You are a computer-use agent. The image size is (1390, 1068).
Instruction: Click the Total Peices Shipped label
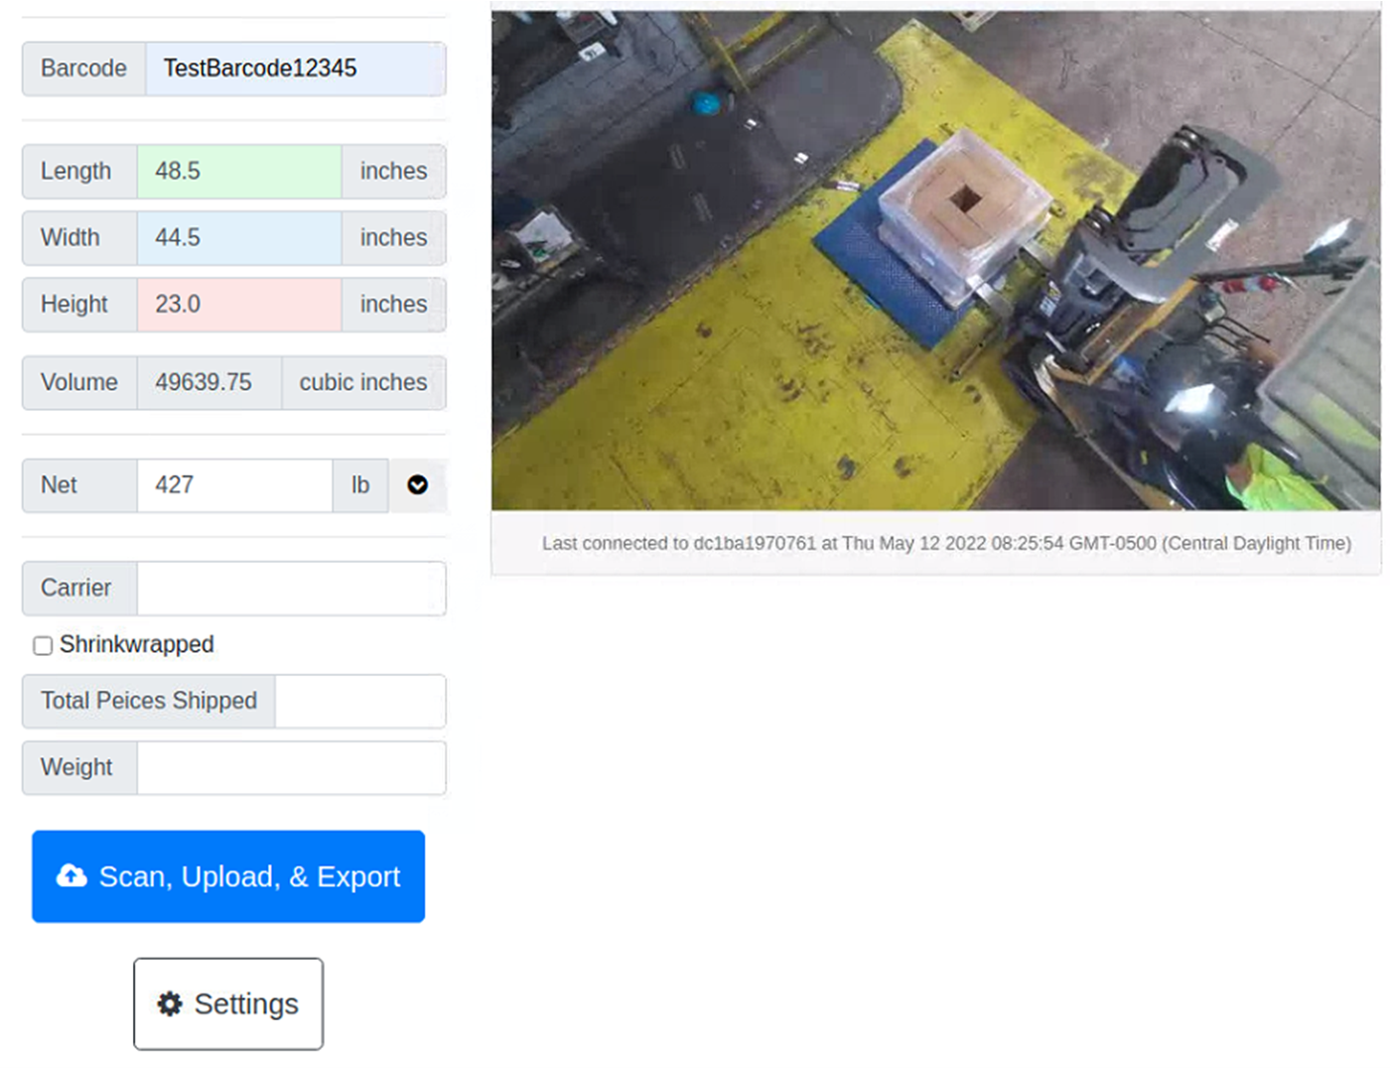(149, 701)
